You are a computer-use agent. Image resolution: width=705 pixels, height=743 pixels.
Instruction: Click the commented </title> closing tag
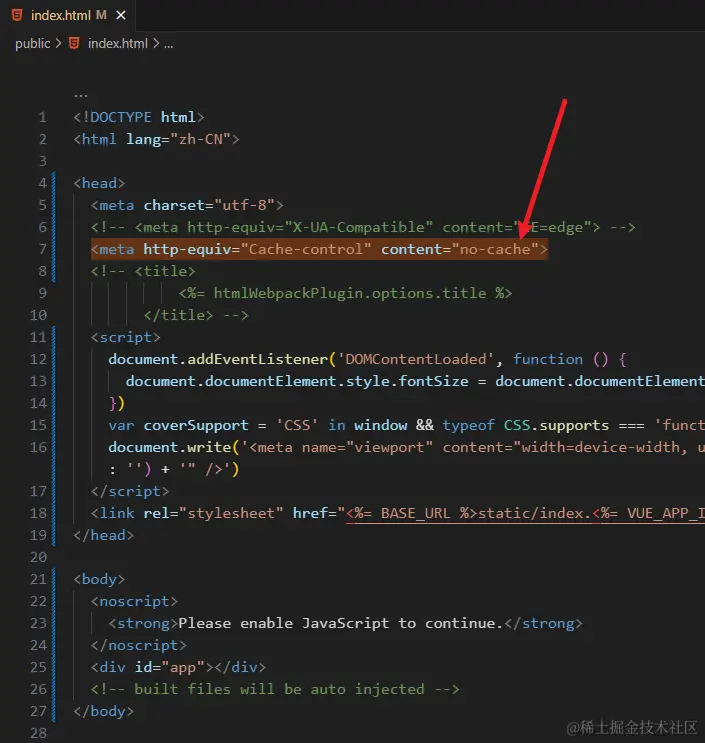click(x=178, y=315)
